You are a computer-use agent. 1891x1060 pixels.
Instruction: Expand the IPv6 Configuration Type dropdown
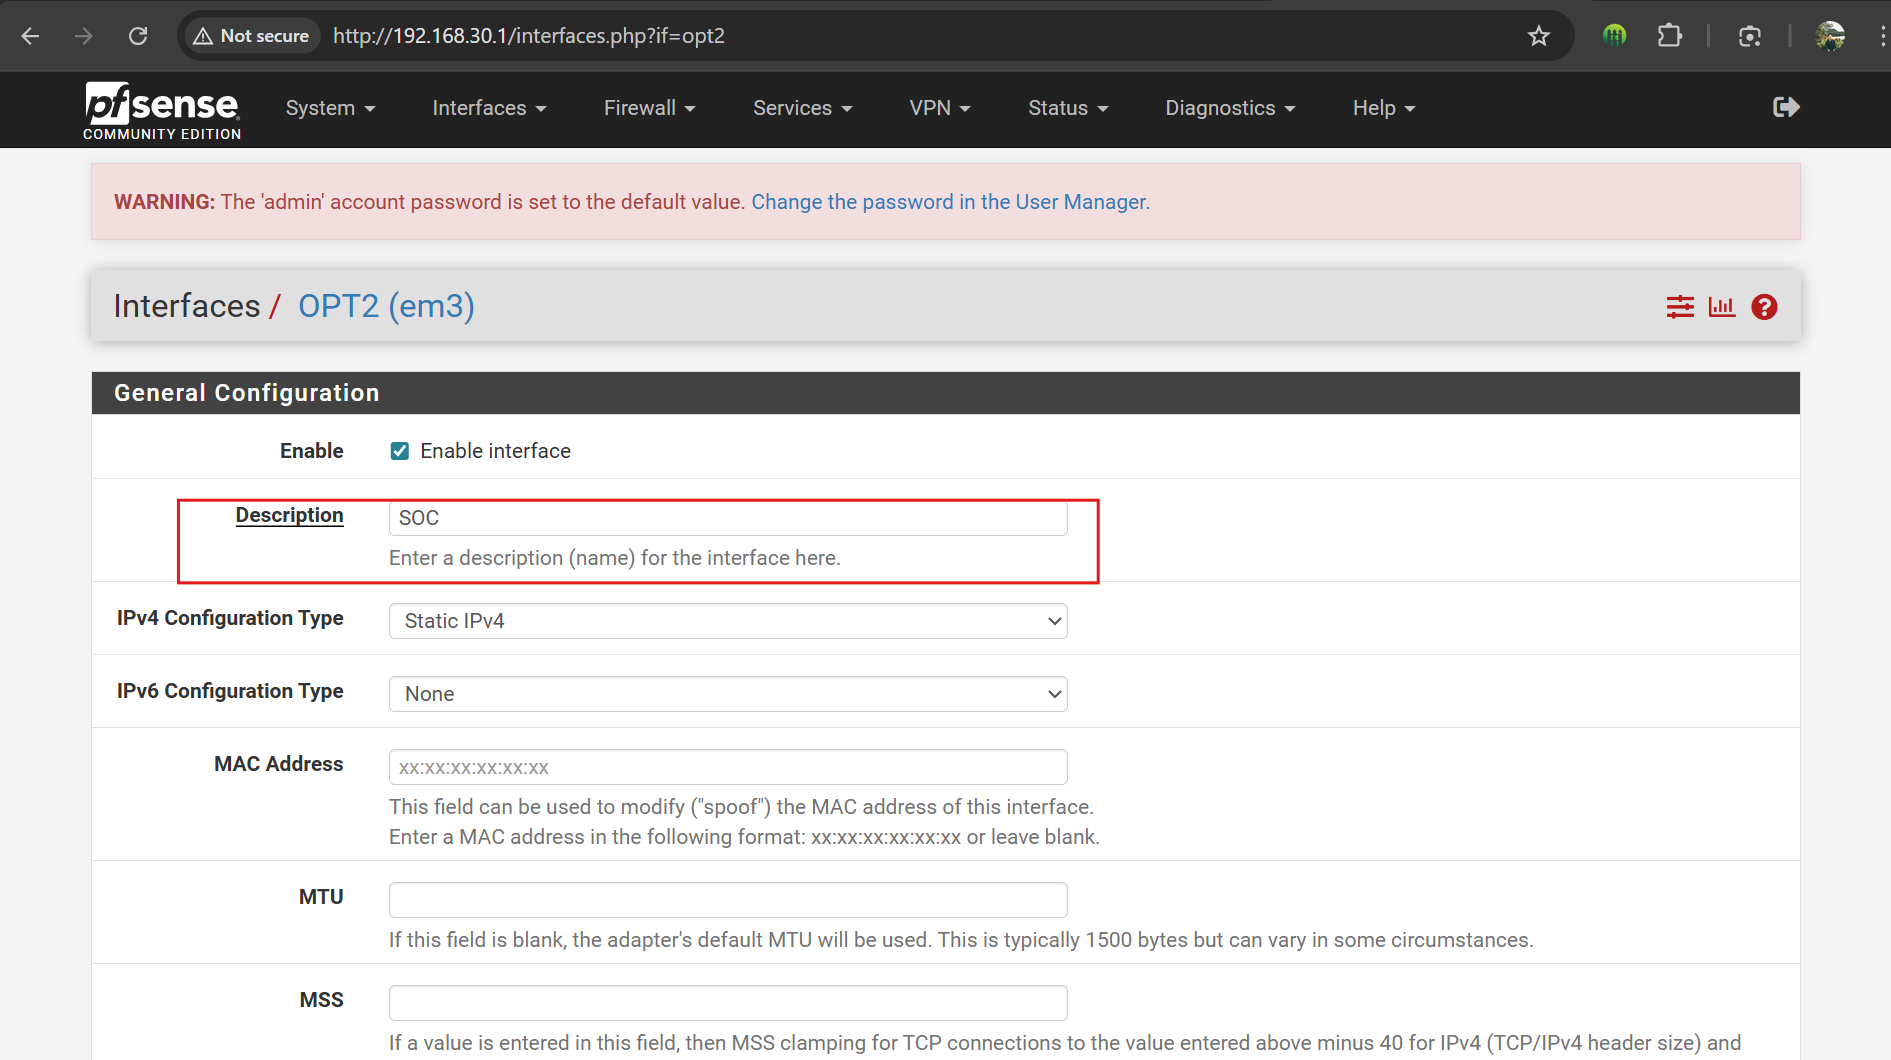point(727,694)
